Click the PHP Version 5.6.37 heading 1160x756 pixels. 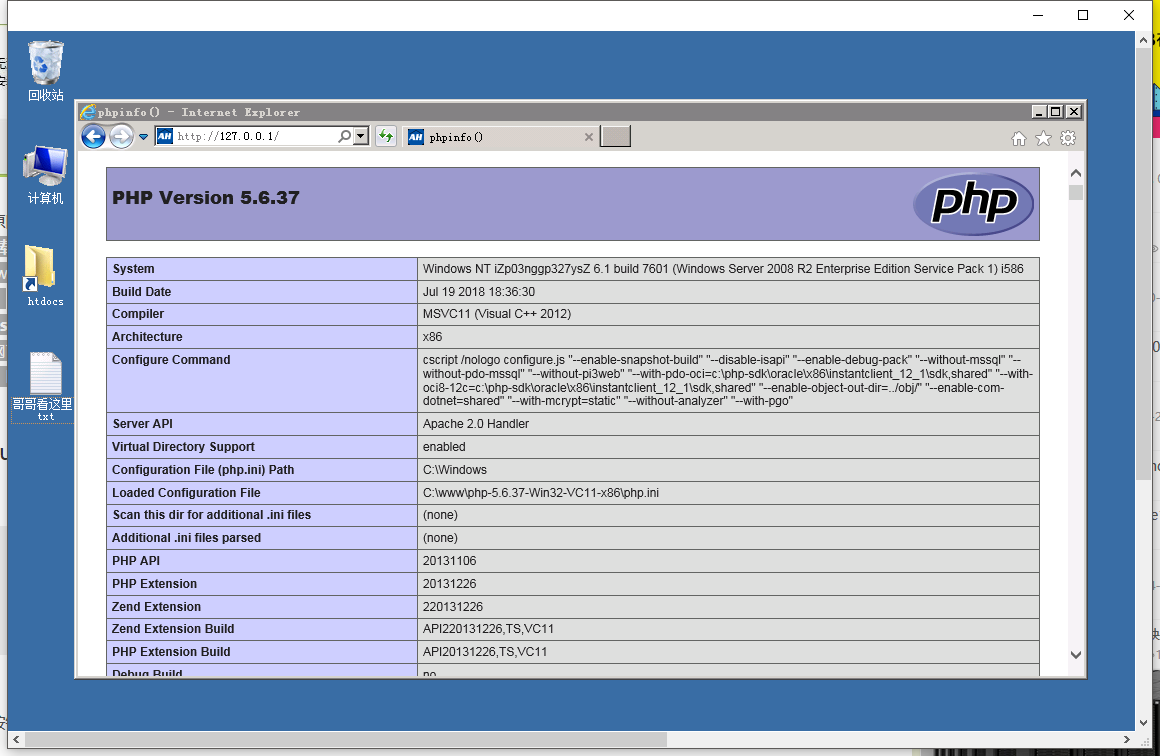pyautogui.click(x=206, y=198)
